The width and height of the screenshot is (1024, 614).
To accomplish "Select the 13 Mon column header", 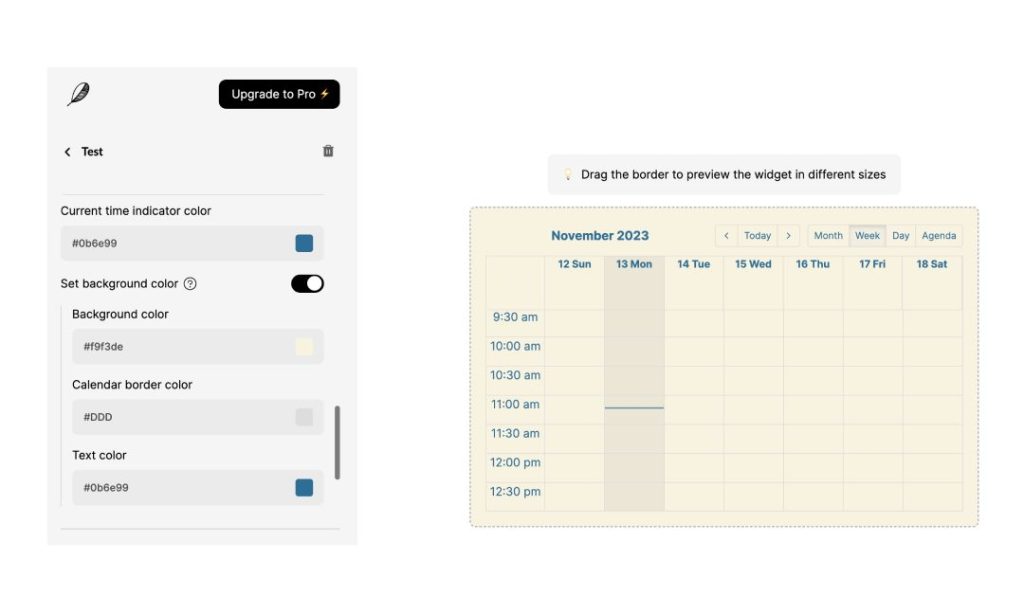I will (x=633, y=264).
